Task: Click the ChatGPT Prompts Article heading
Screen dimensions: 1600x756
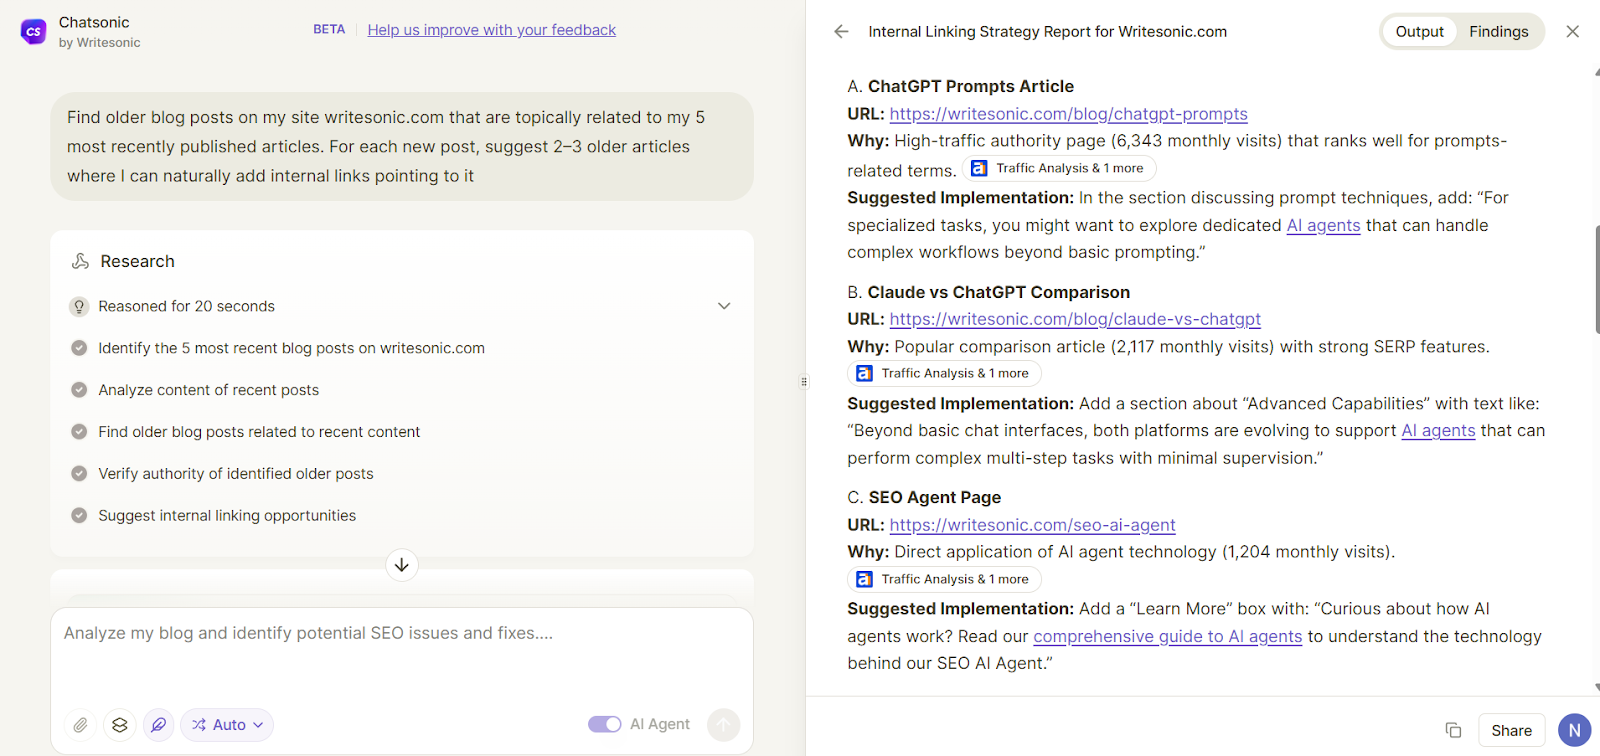Action: 970,87
